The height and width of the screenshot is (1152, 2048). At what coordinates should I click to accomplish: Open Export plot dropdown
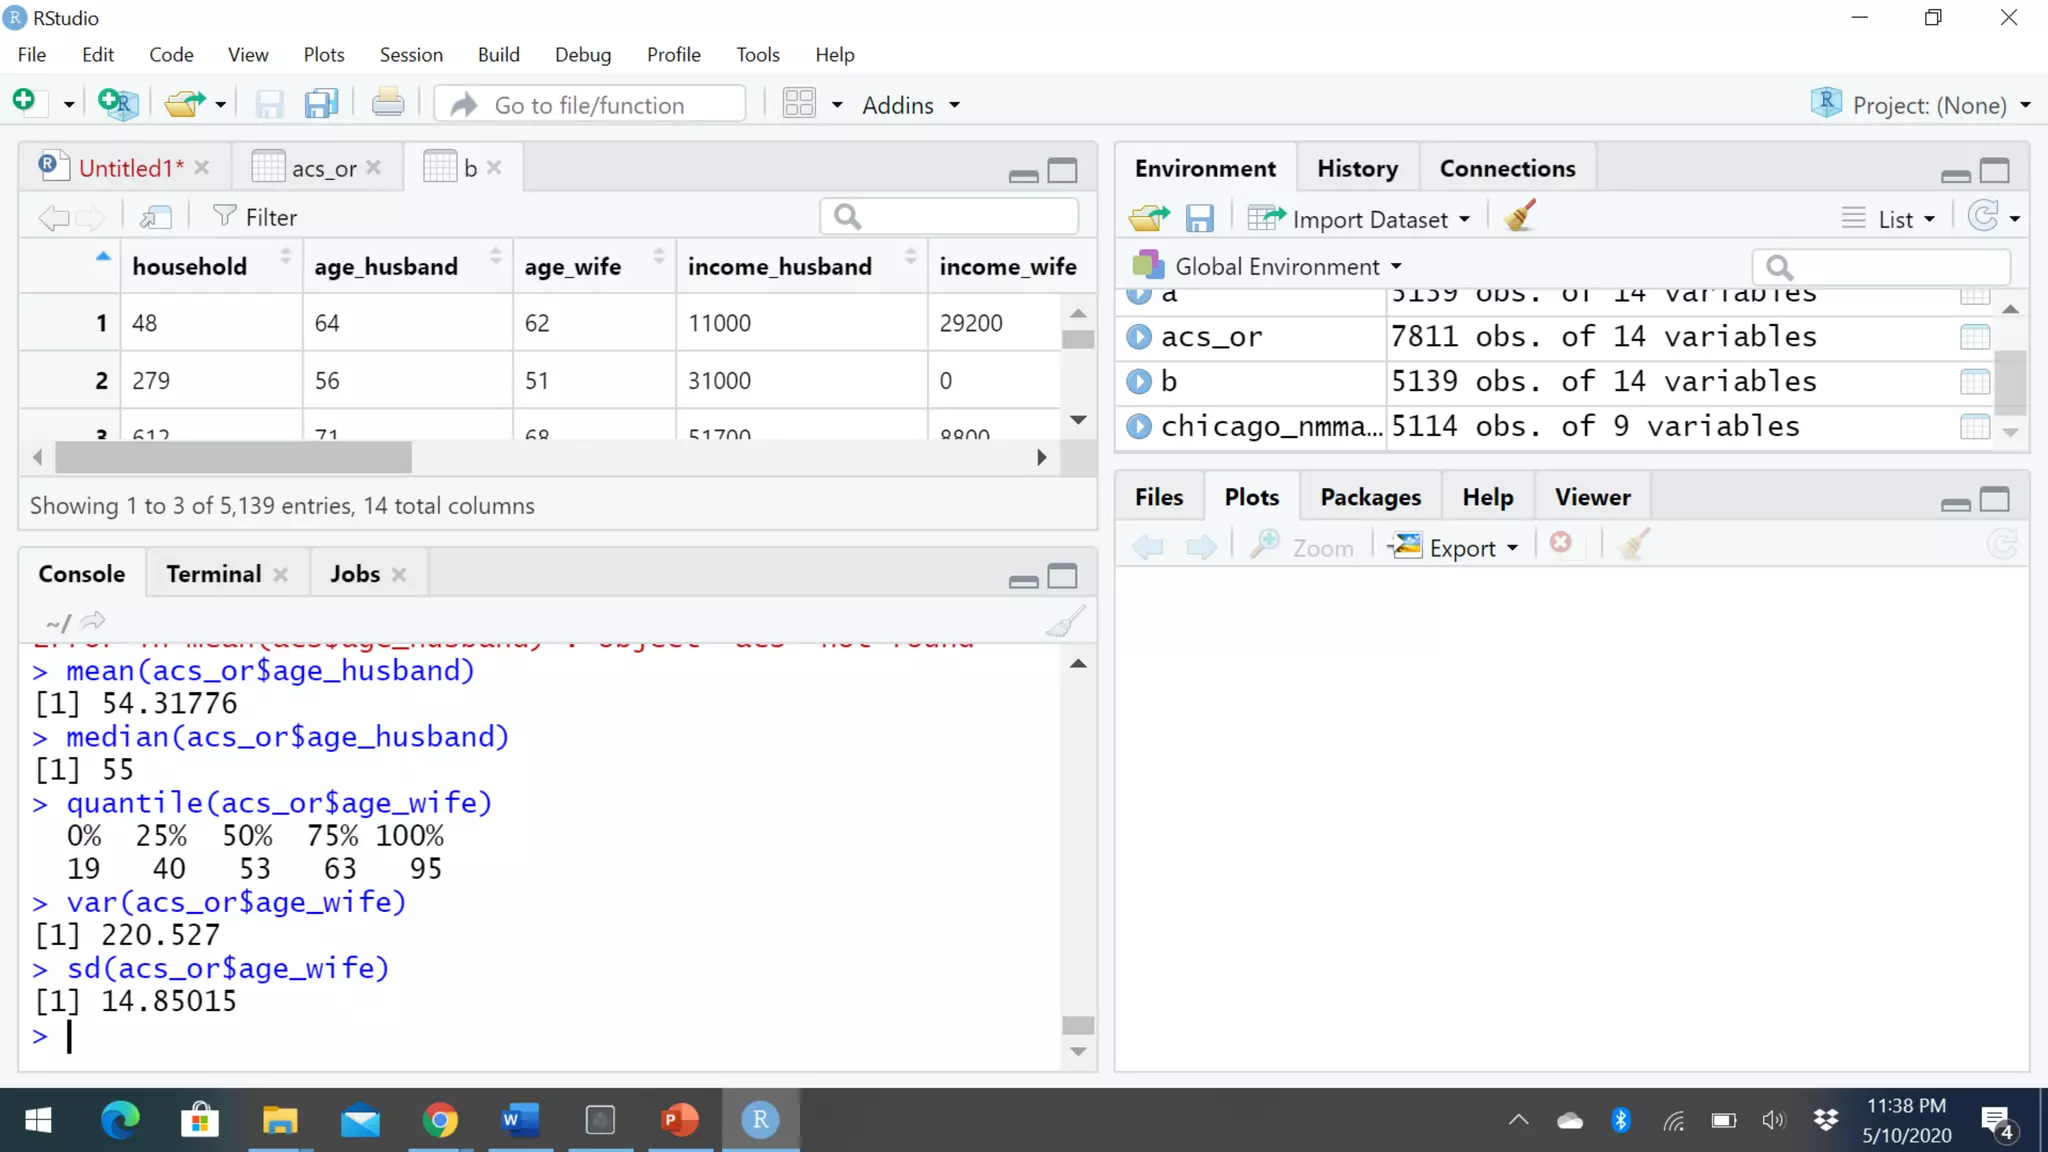[1456, 548]
